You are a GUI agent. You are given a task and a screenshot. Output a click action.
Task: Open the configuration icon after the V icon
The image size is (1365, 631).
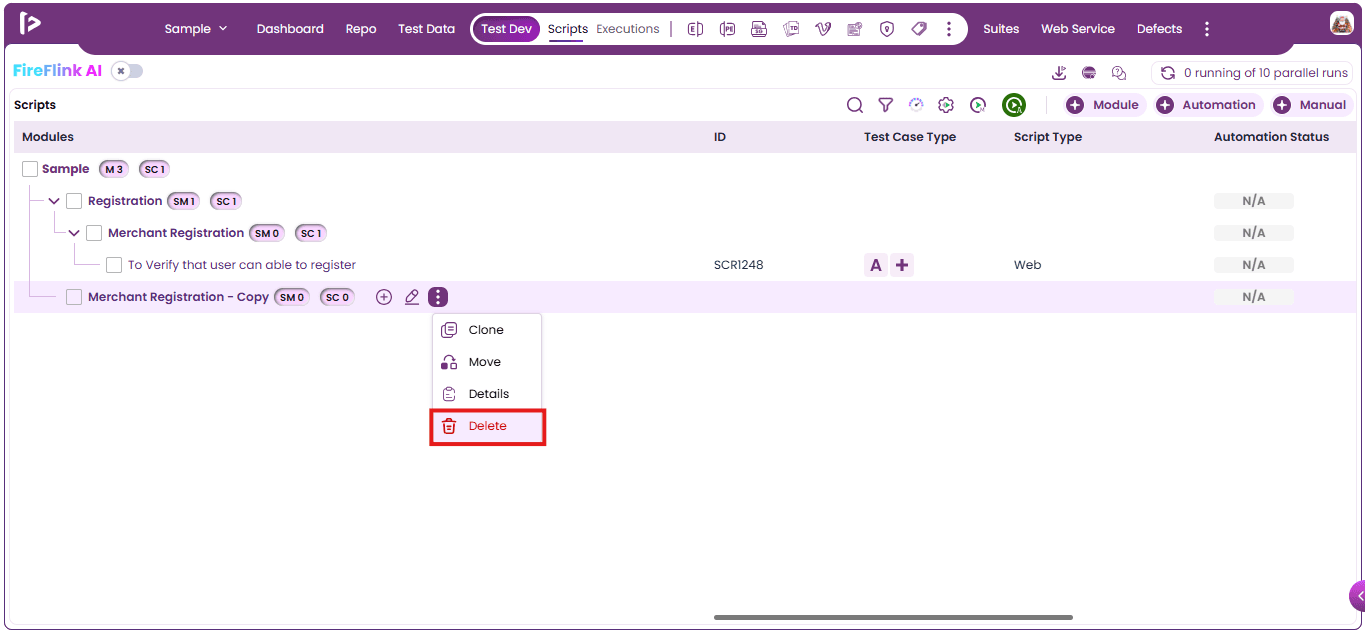click(855, 29)
